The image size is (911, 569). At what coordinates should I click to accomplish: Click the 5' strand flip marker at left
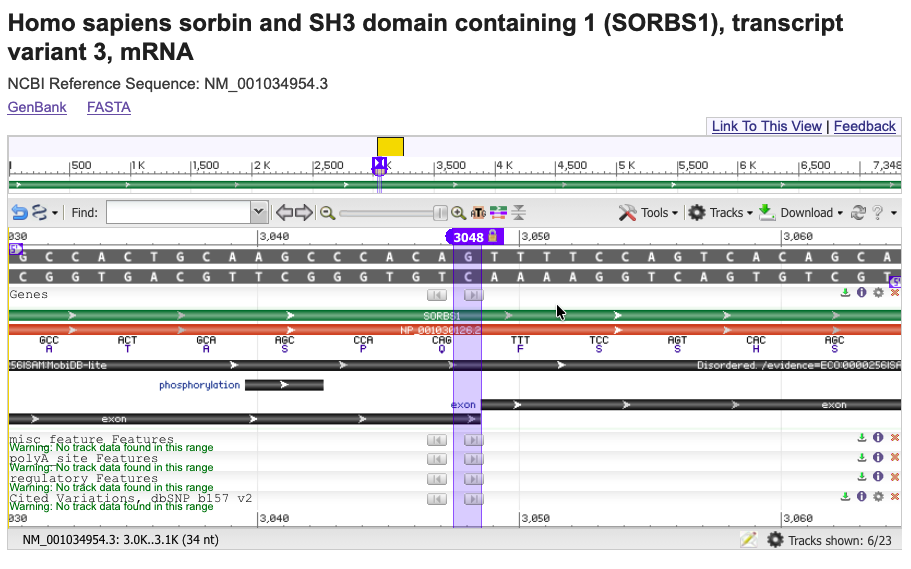coord(16,249)
